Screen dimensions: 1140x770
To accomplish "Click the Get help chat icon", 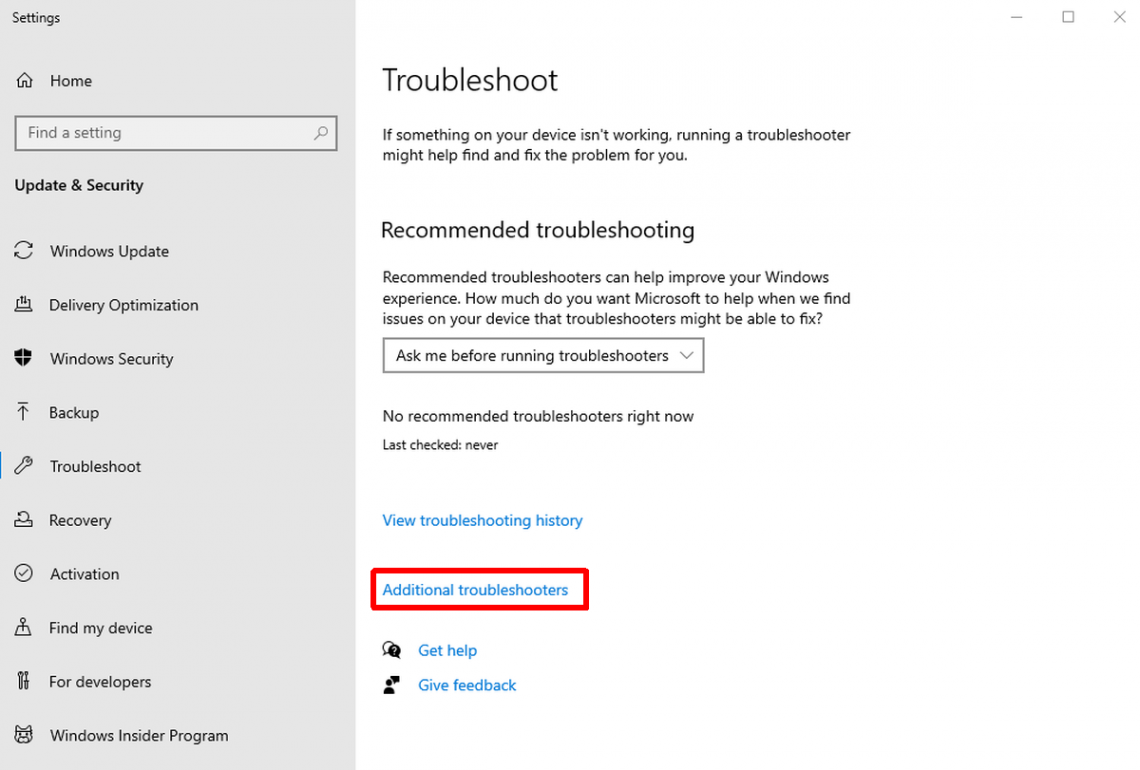I will [x=391, y=650].
